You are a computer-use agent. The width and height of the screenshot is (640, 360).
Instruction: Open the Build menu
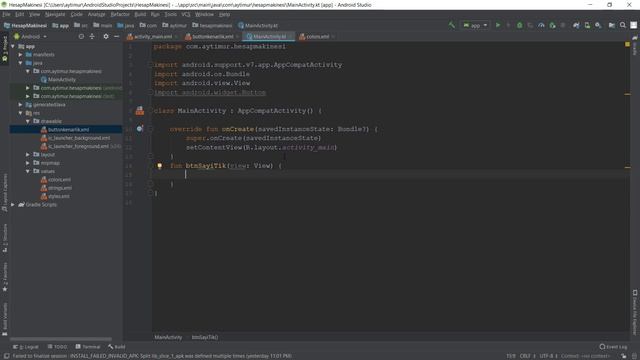point(140,14)
